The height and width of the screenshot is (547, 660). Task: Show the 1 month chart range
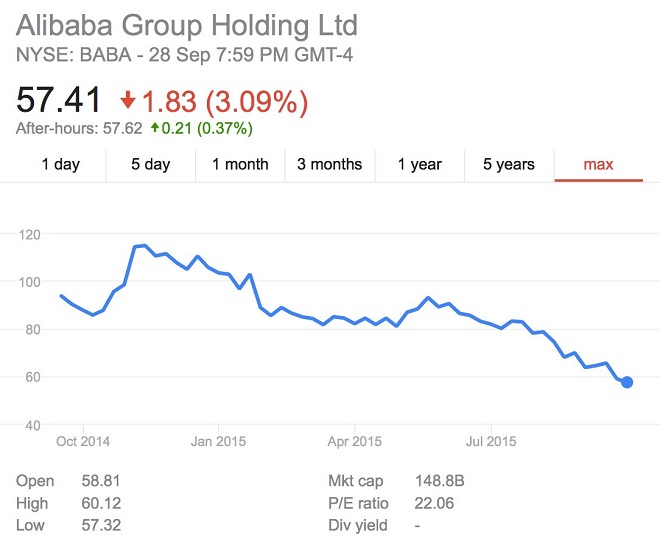240,165
